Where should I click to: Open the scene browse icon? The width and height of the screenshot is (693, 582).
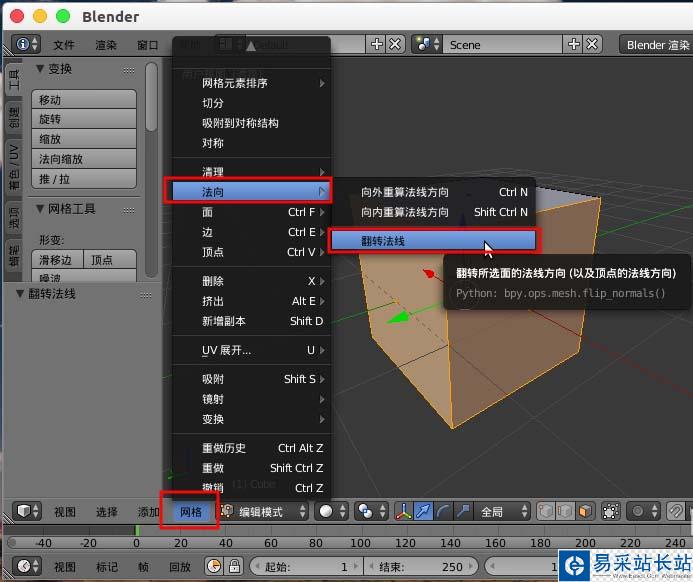[x=427, y=44]
